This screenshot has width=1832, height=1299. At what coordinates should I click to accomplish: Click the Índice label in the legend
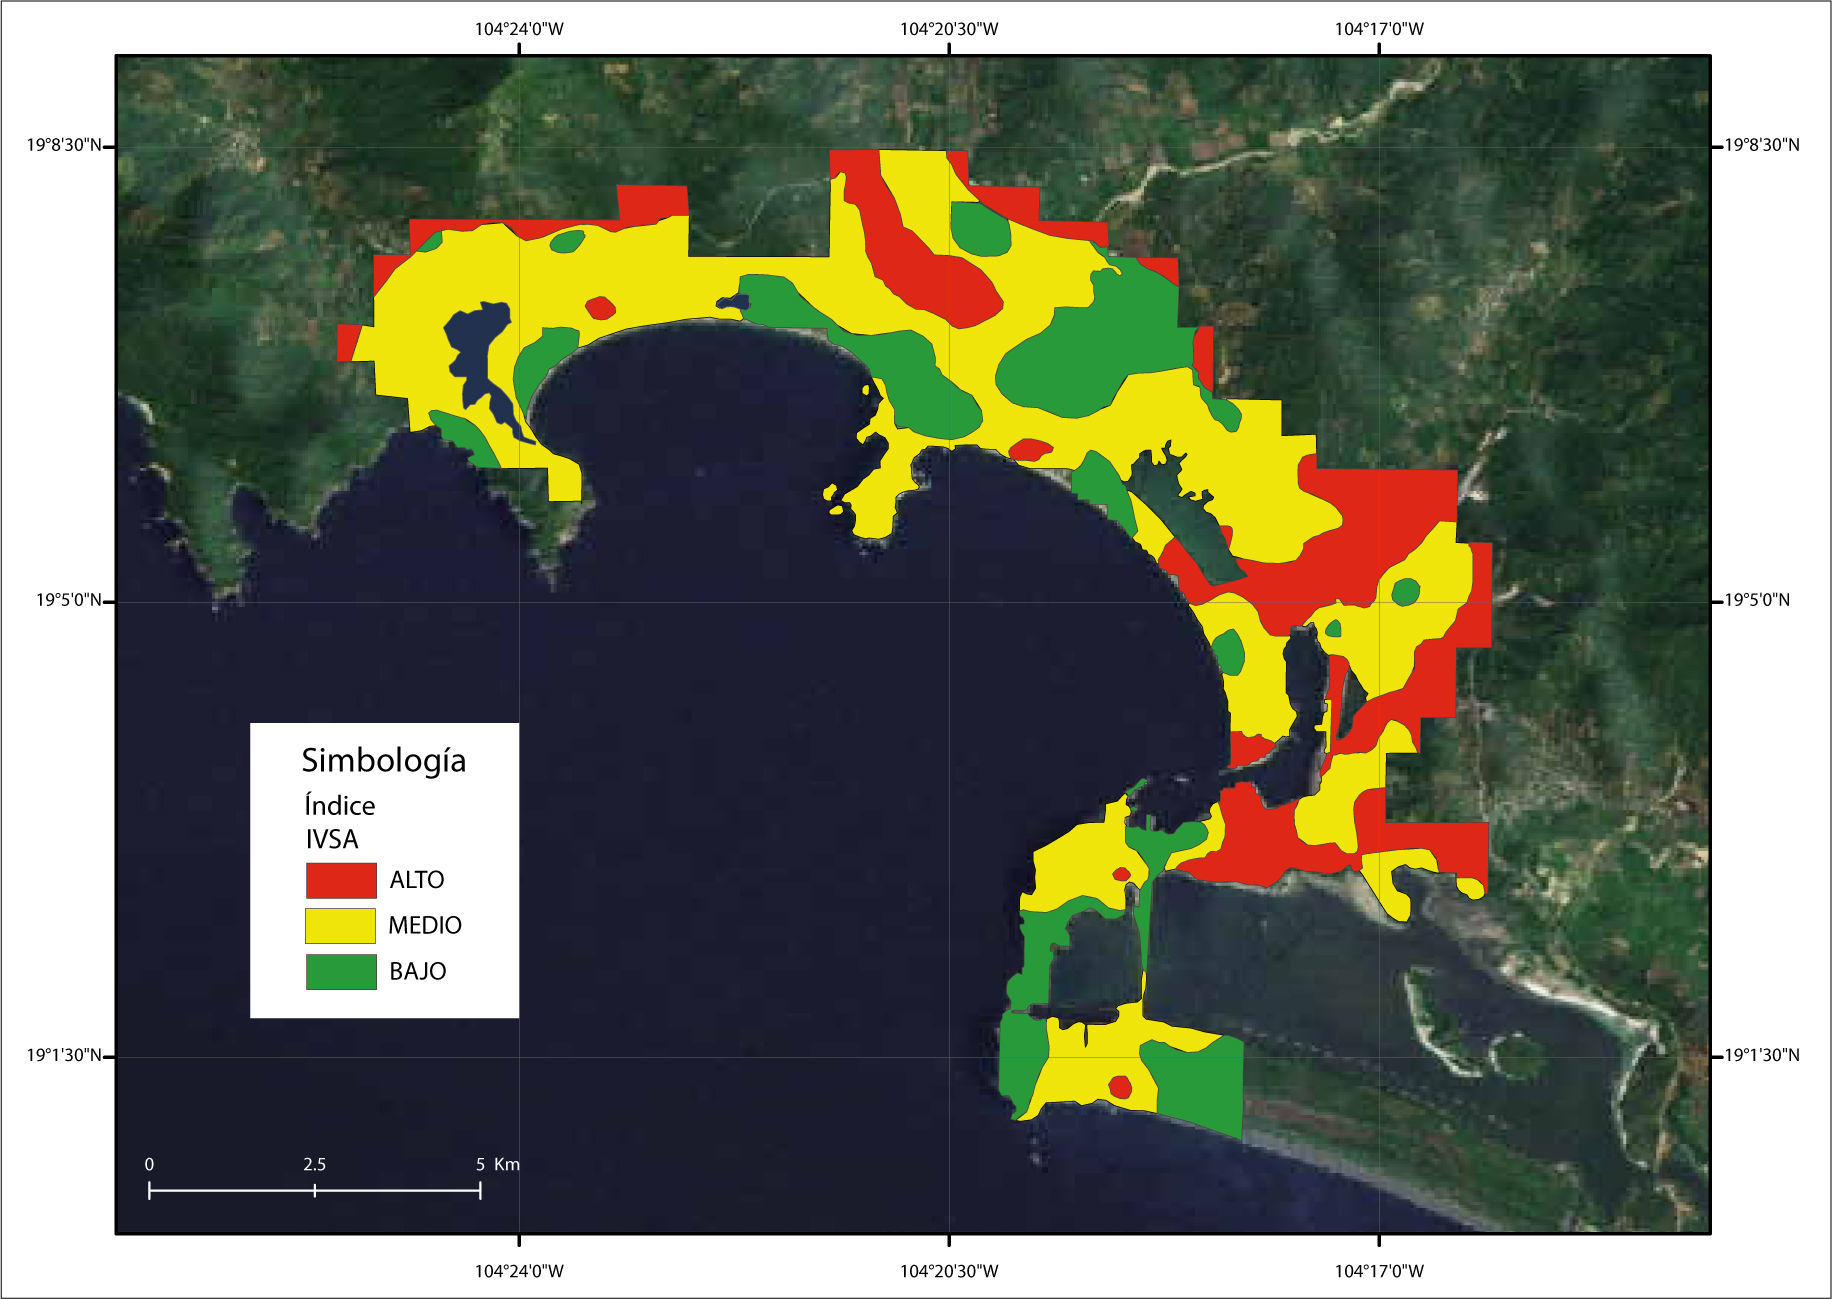click(x=340, y=806)
